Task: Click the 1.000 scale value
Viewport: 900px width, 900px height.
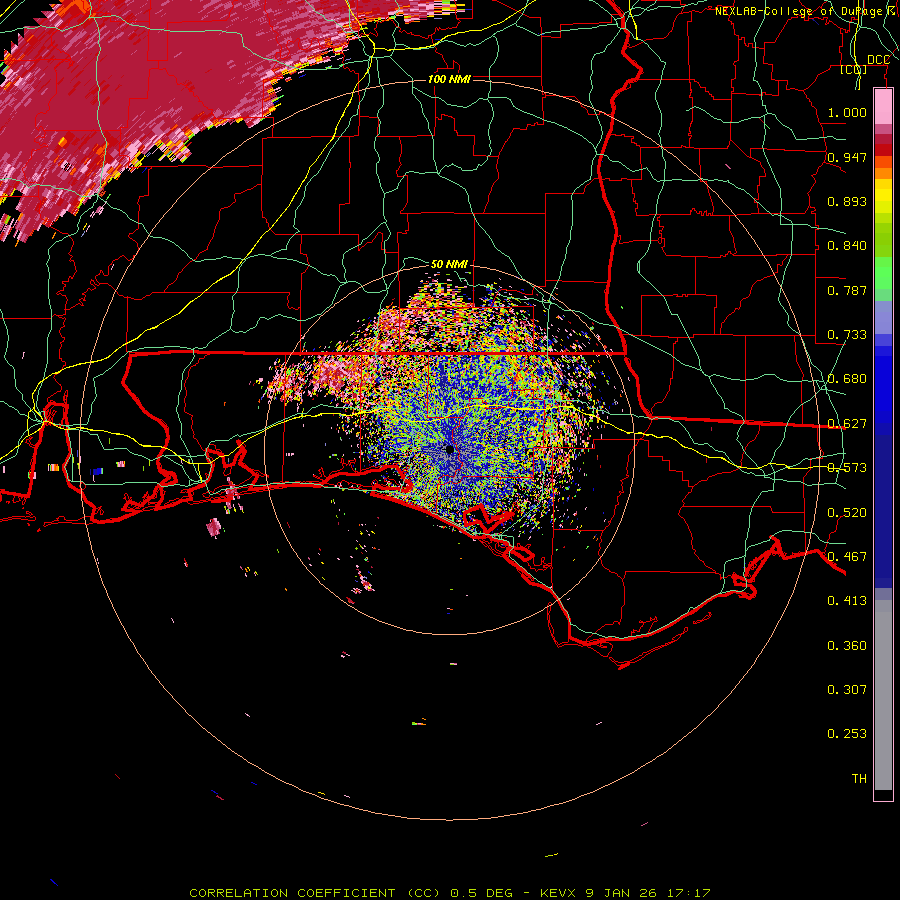Action: 847,112
